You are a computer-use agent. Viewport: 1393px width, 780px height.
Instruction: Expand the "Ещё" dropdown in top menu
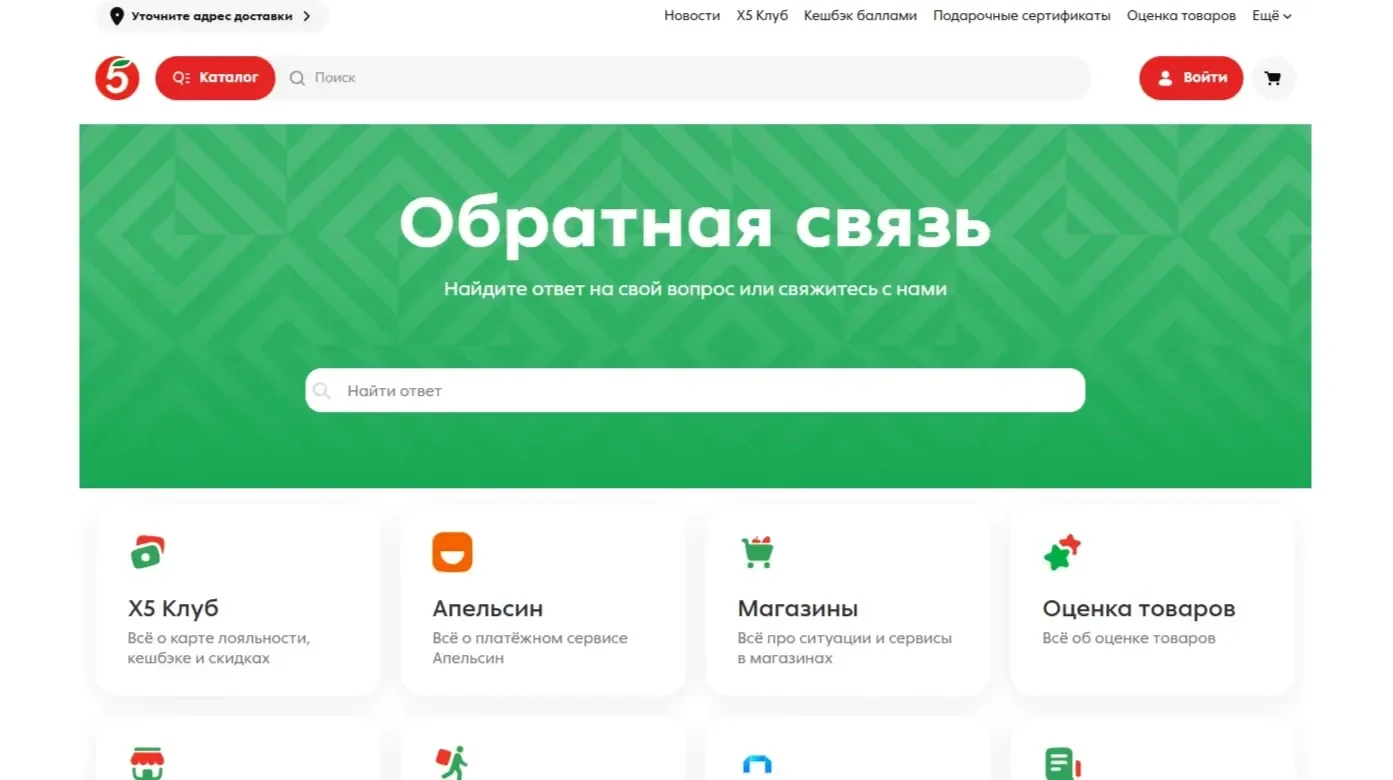point(1272,16)
